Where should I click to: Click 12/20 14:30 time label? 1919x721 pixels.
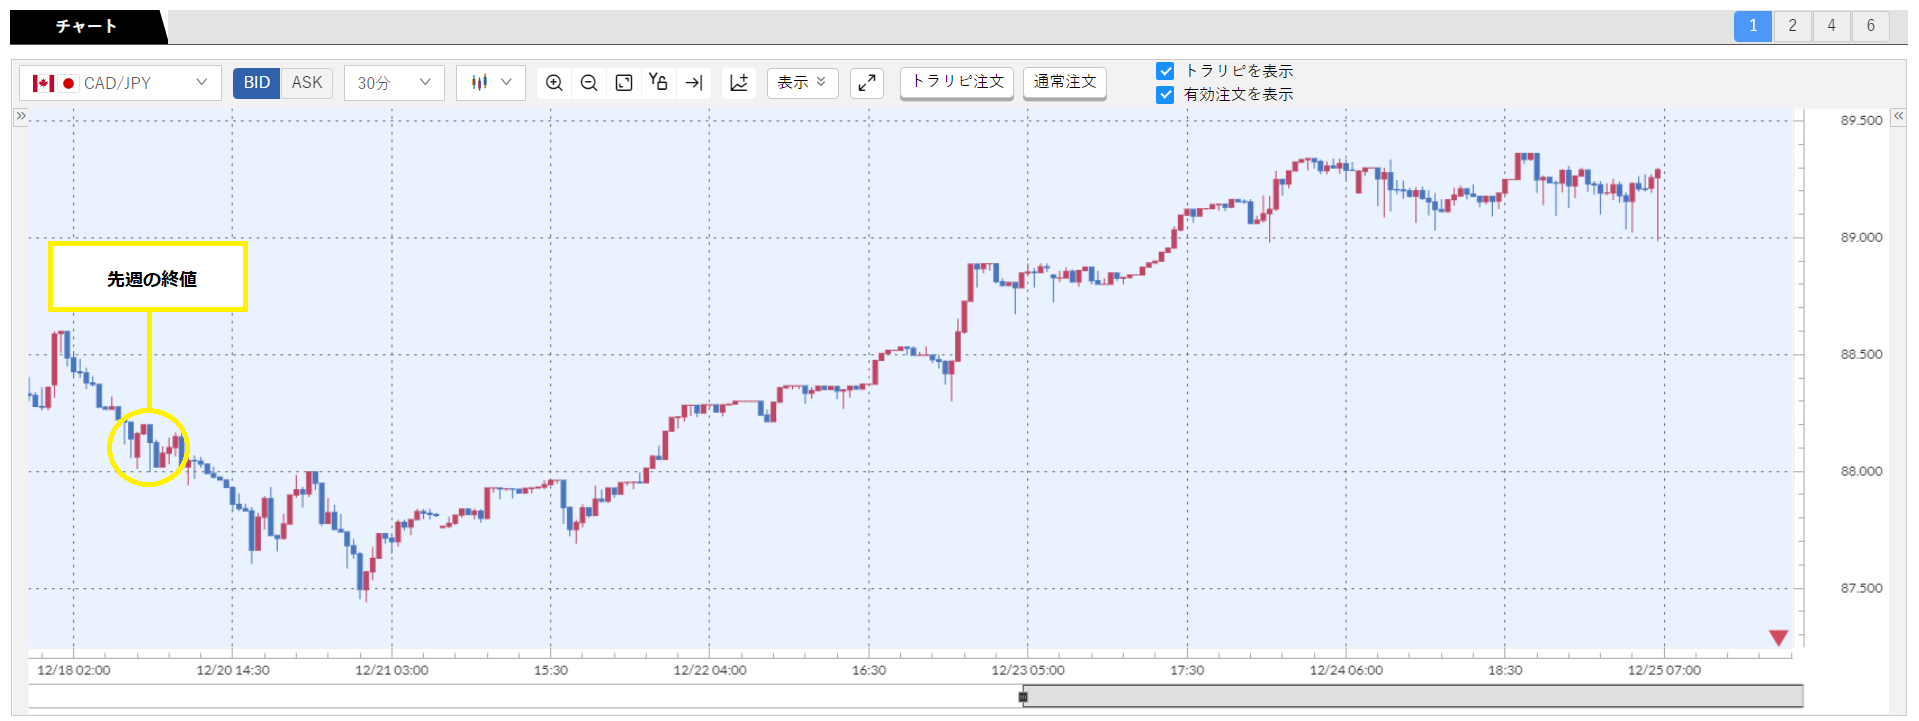point(233,670)
